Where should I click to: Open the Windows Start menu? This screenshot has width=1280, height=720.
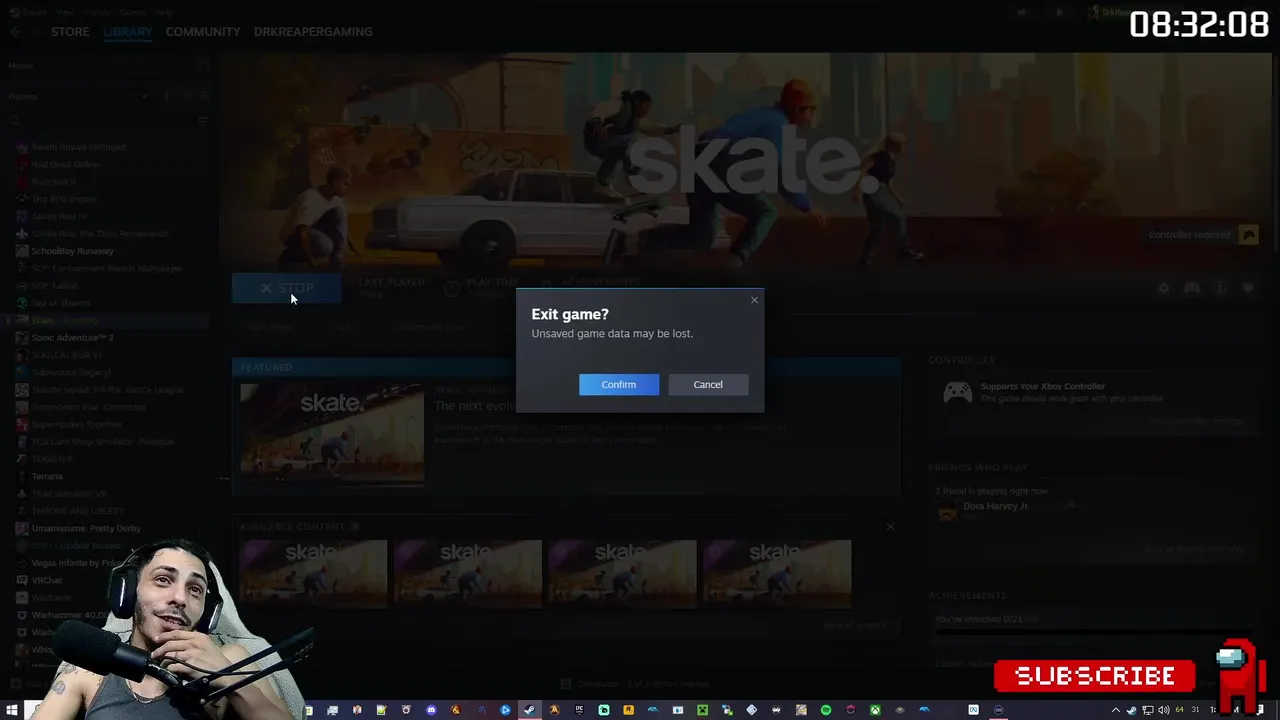click(x=12, y=710)
